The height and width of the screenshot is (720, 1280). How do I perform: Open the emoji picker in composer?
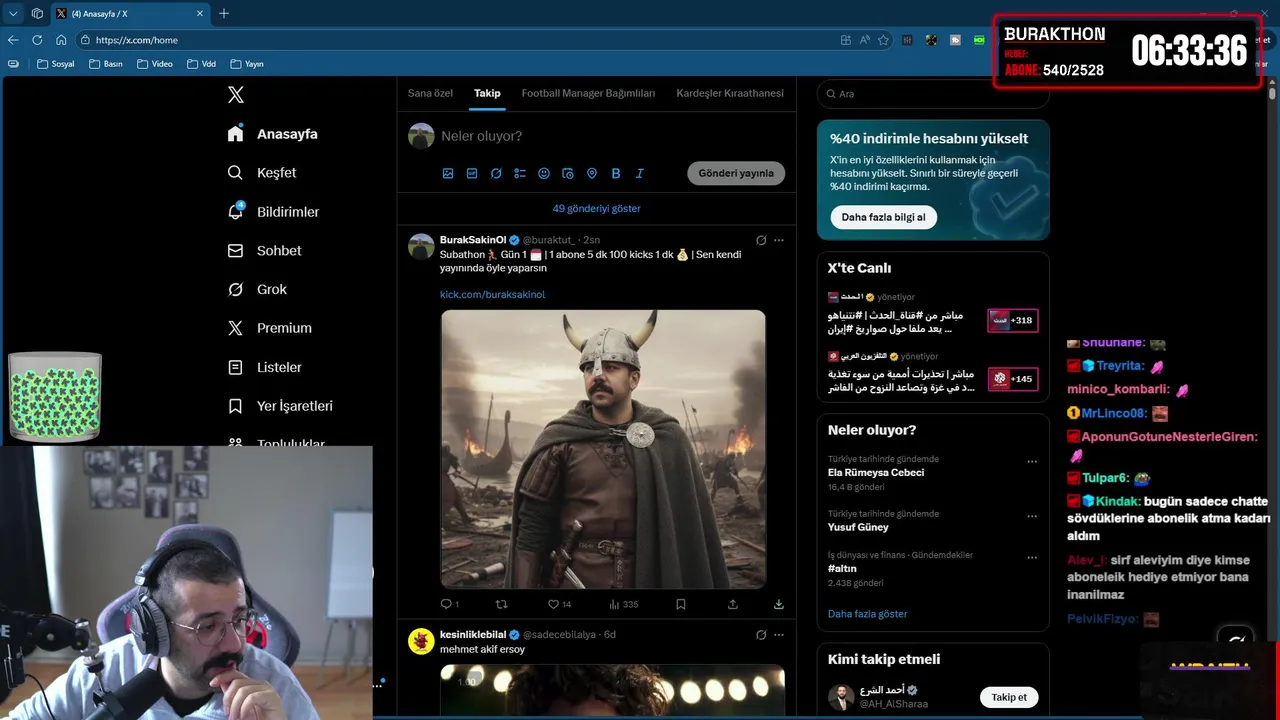tap(544, 173)
